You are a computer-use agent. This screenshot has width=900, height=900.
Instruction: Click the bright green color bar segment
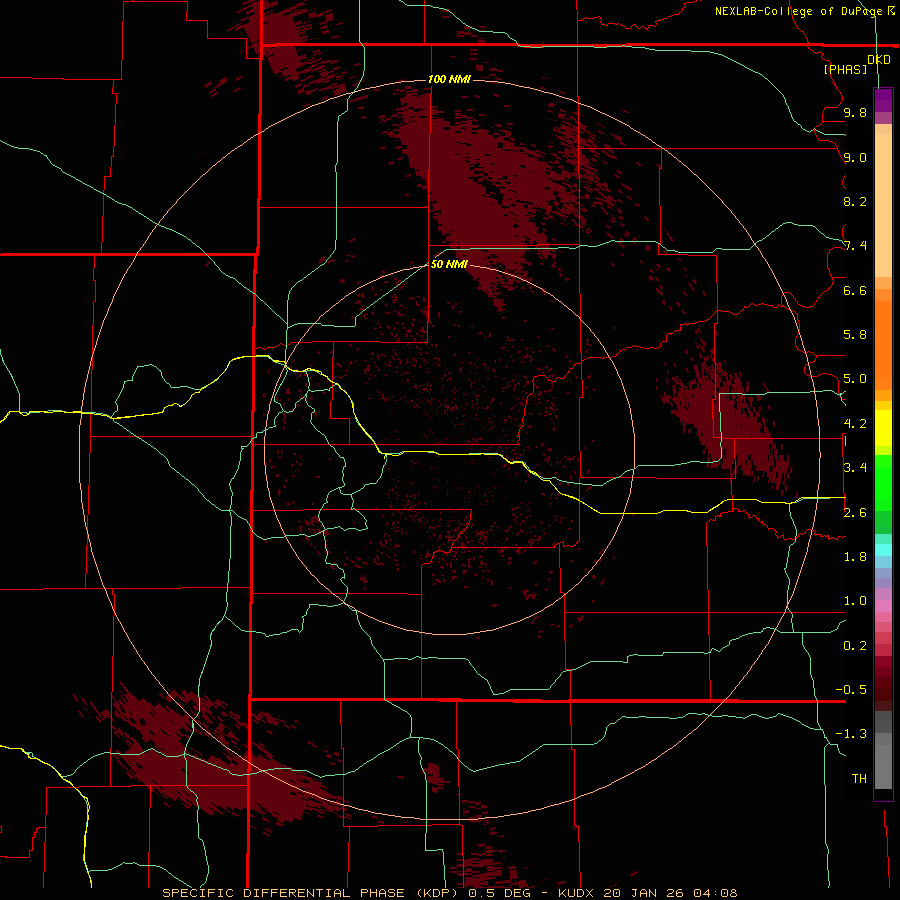[x=883, y=483]
